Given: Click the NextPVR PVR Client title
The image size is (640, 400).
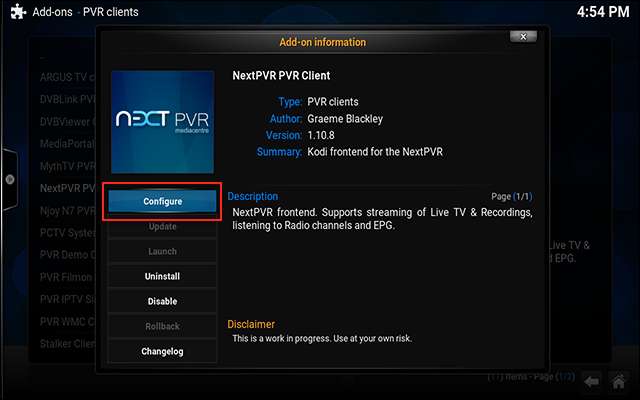Looking at the screenshot, I should 281,76.
